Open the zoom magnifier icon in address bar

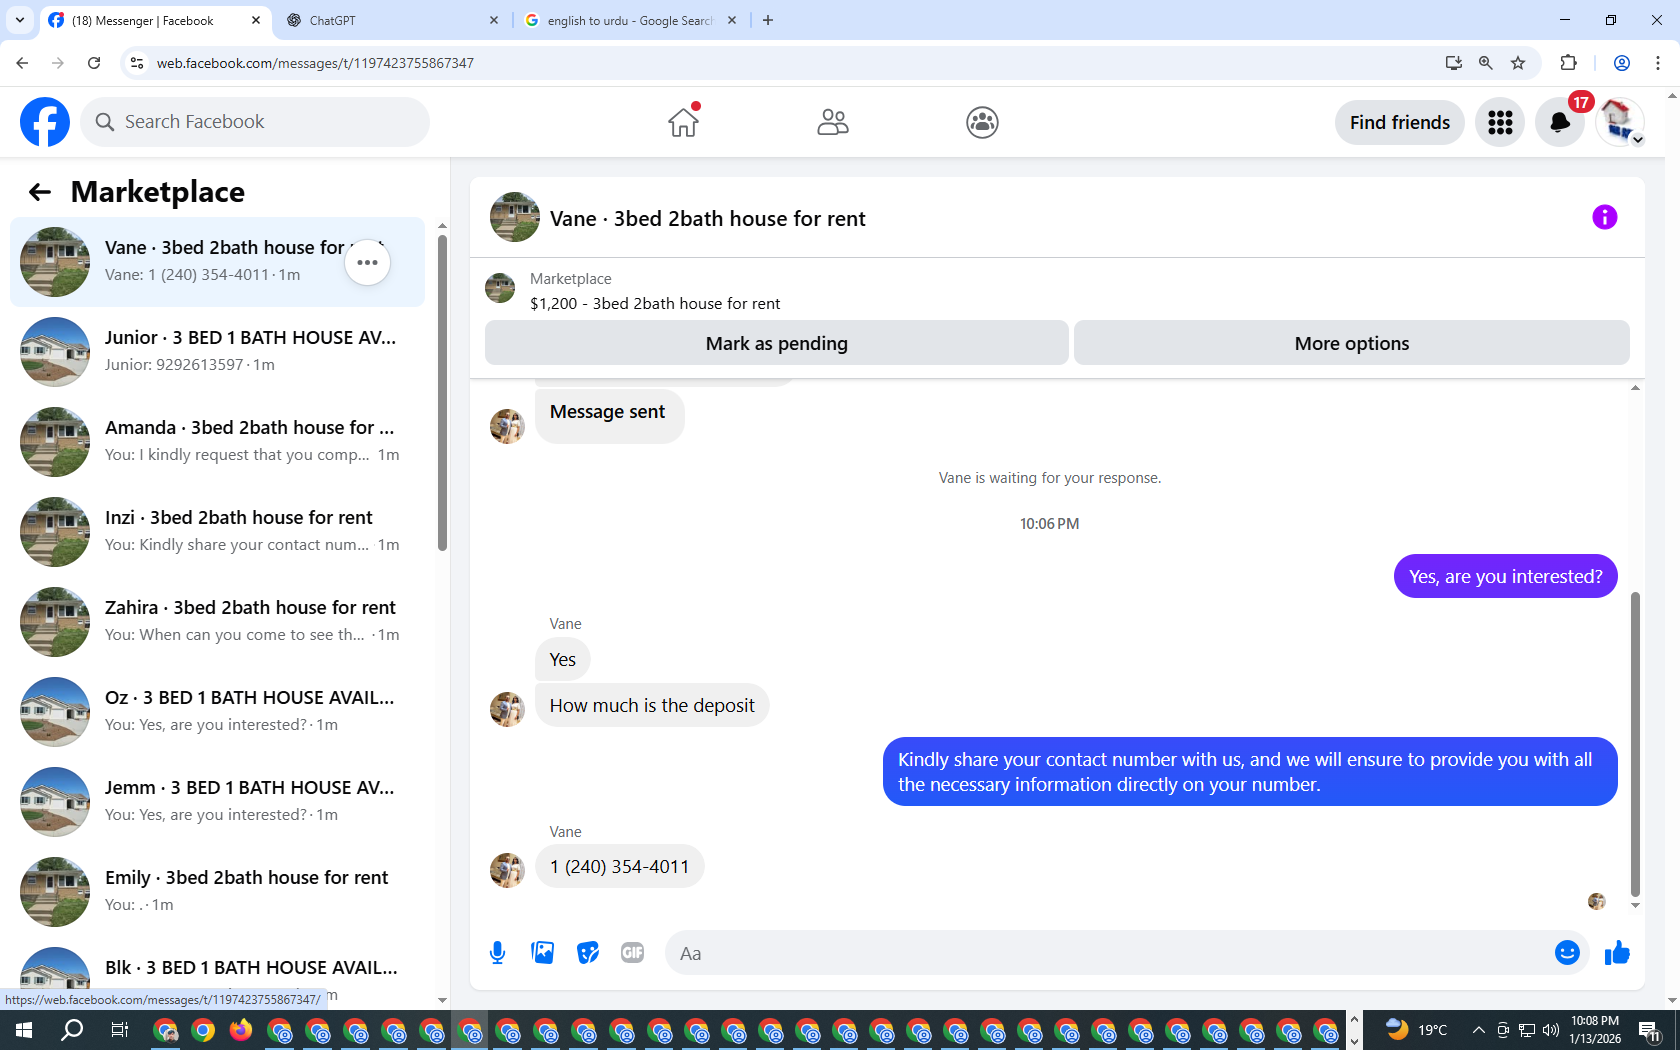pos(1486,63)
